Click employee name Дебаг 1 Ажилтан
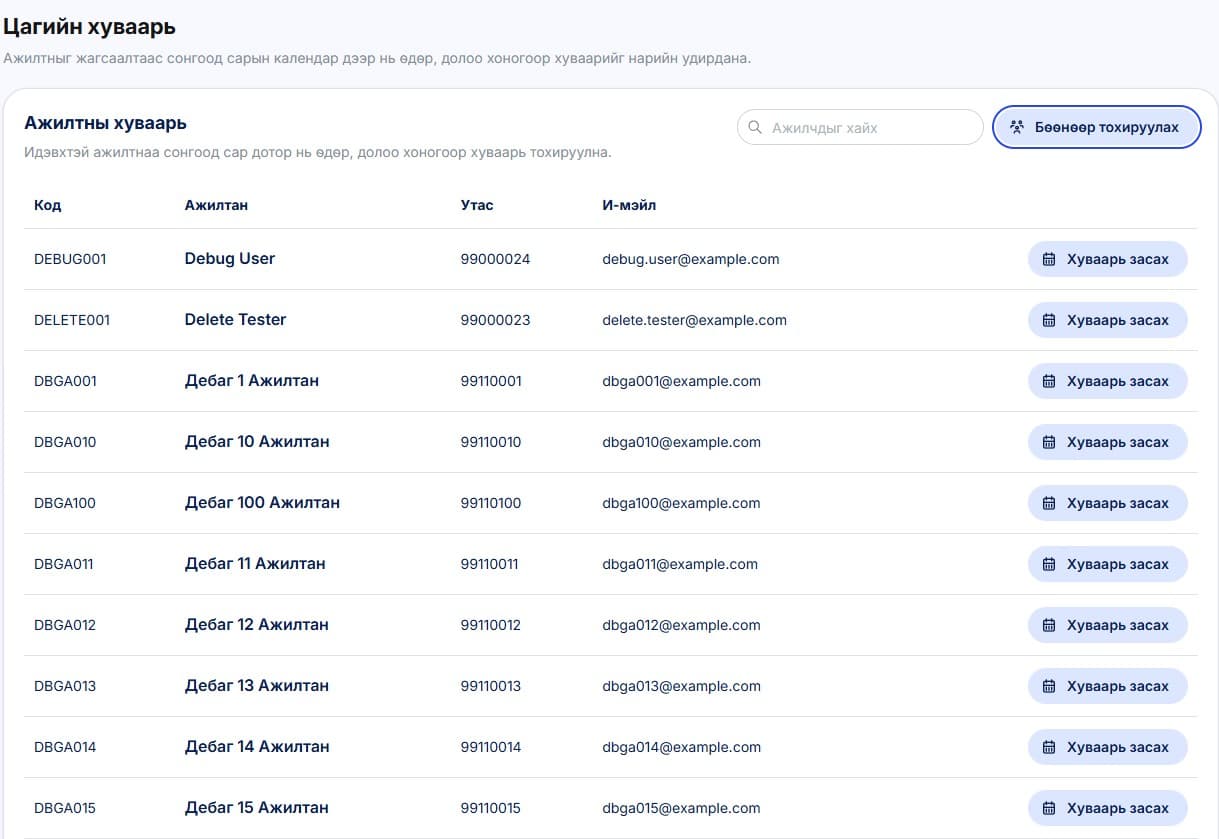 (x=252, y=381)
